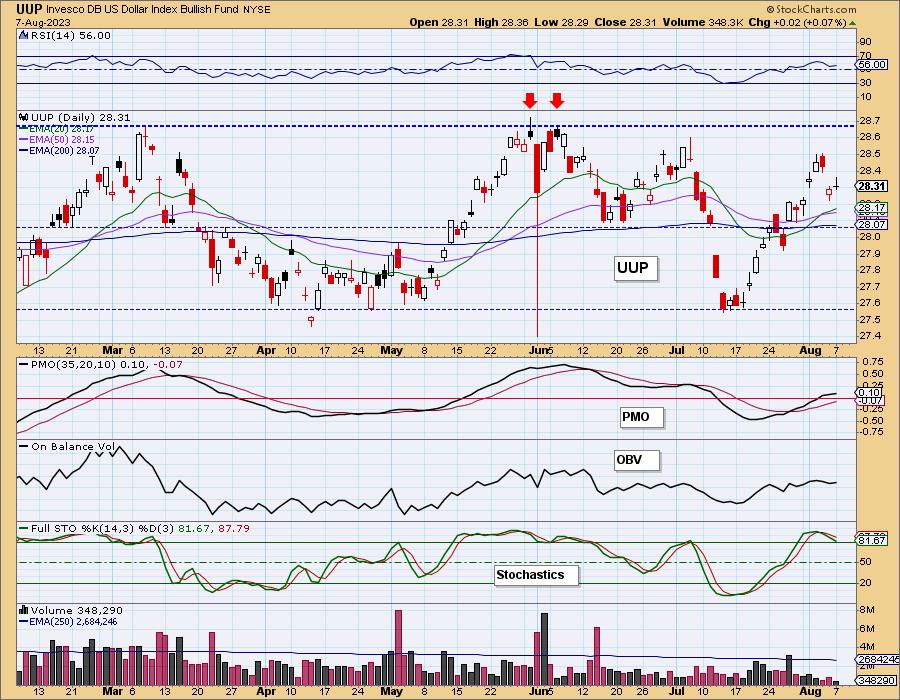Click the black PMO legend line marker
Viewport: 900px width, 700px height.
(24, 364)
